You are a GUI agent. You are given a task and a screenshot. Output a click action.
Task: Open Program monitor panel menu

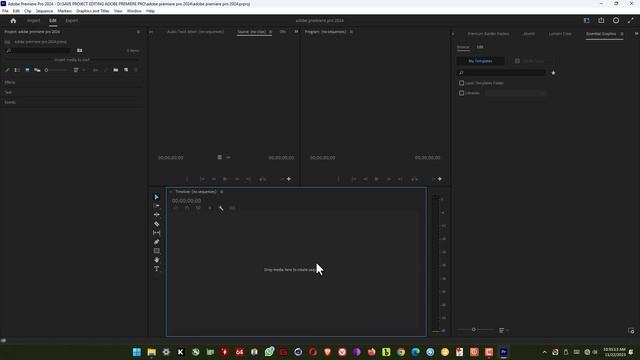pos(351,32)
